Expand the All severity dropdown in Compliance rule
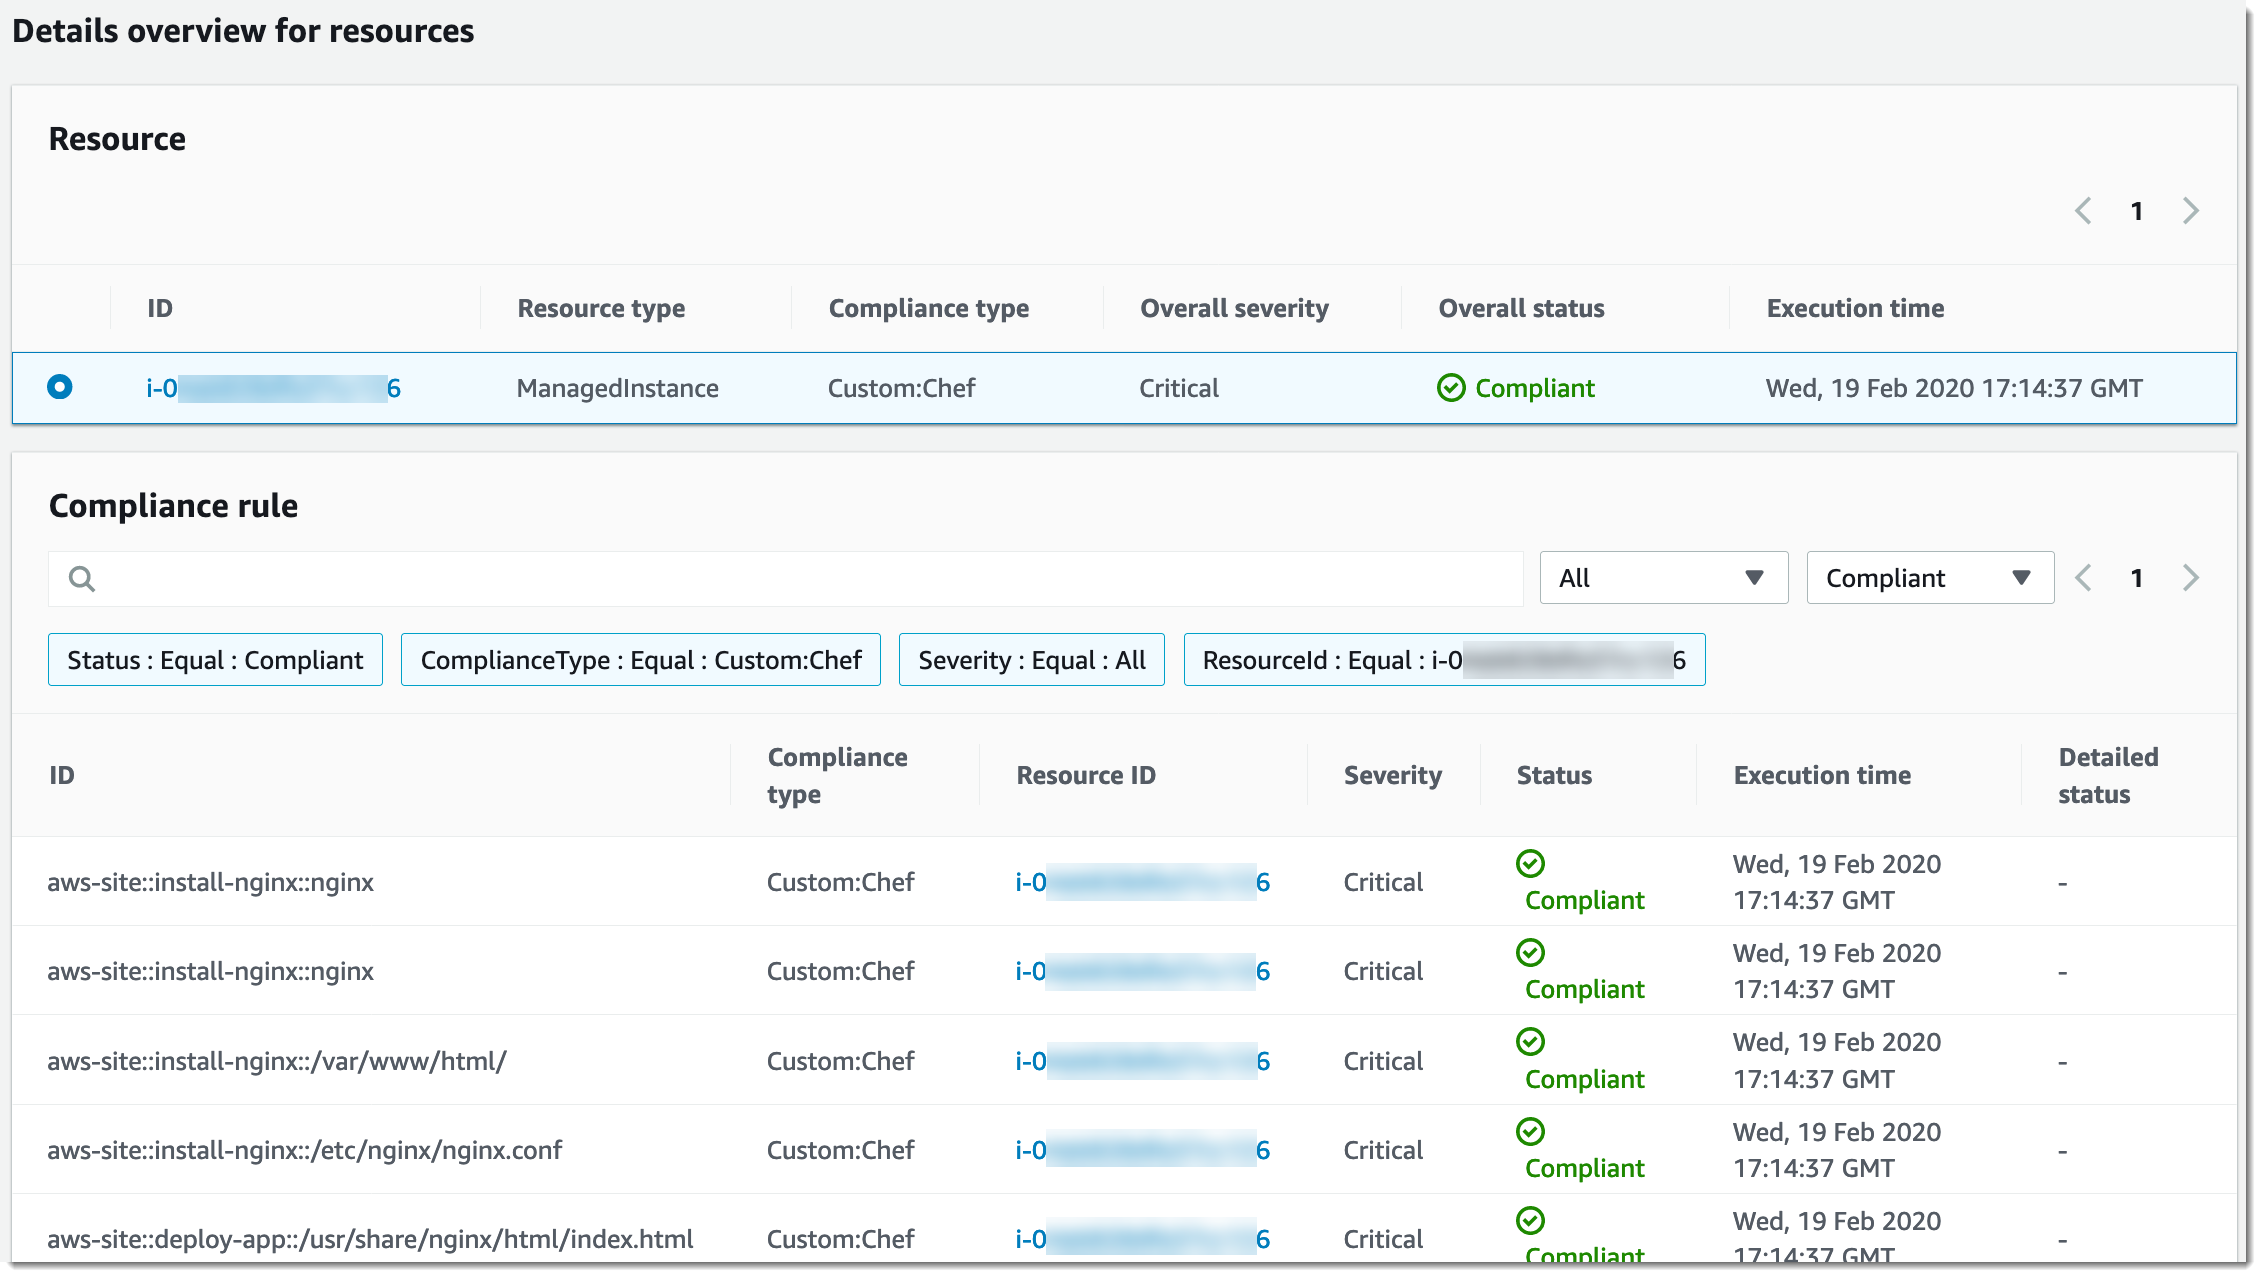 [x=1660, y=576]
